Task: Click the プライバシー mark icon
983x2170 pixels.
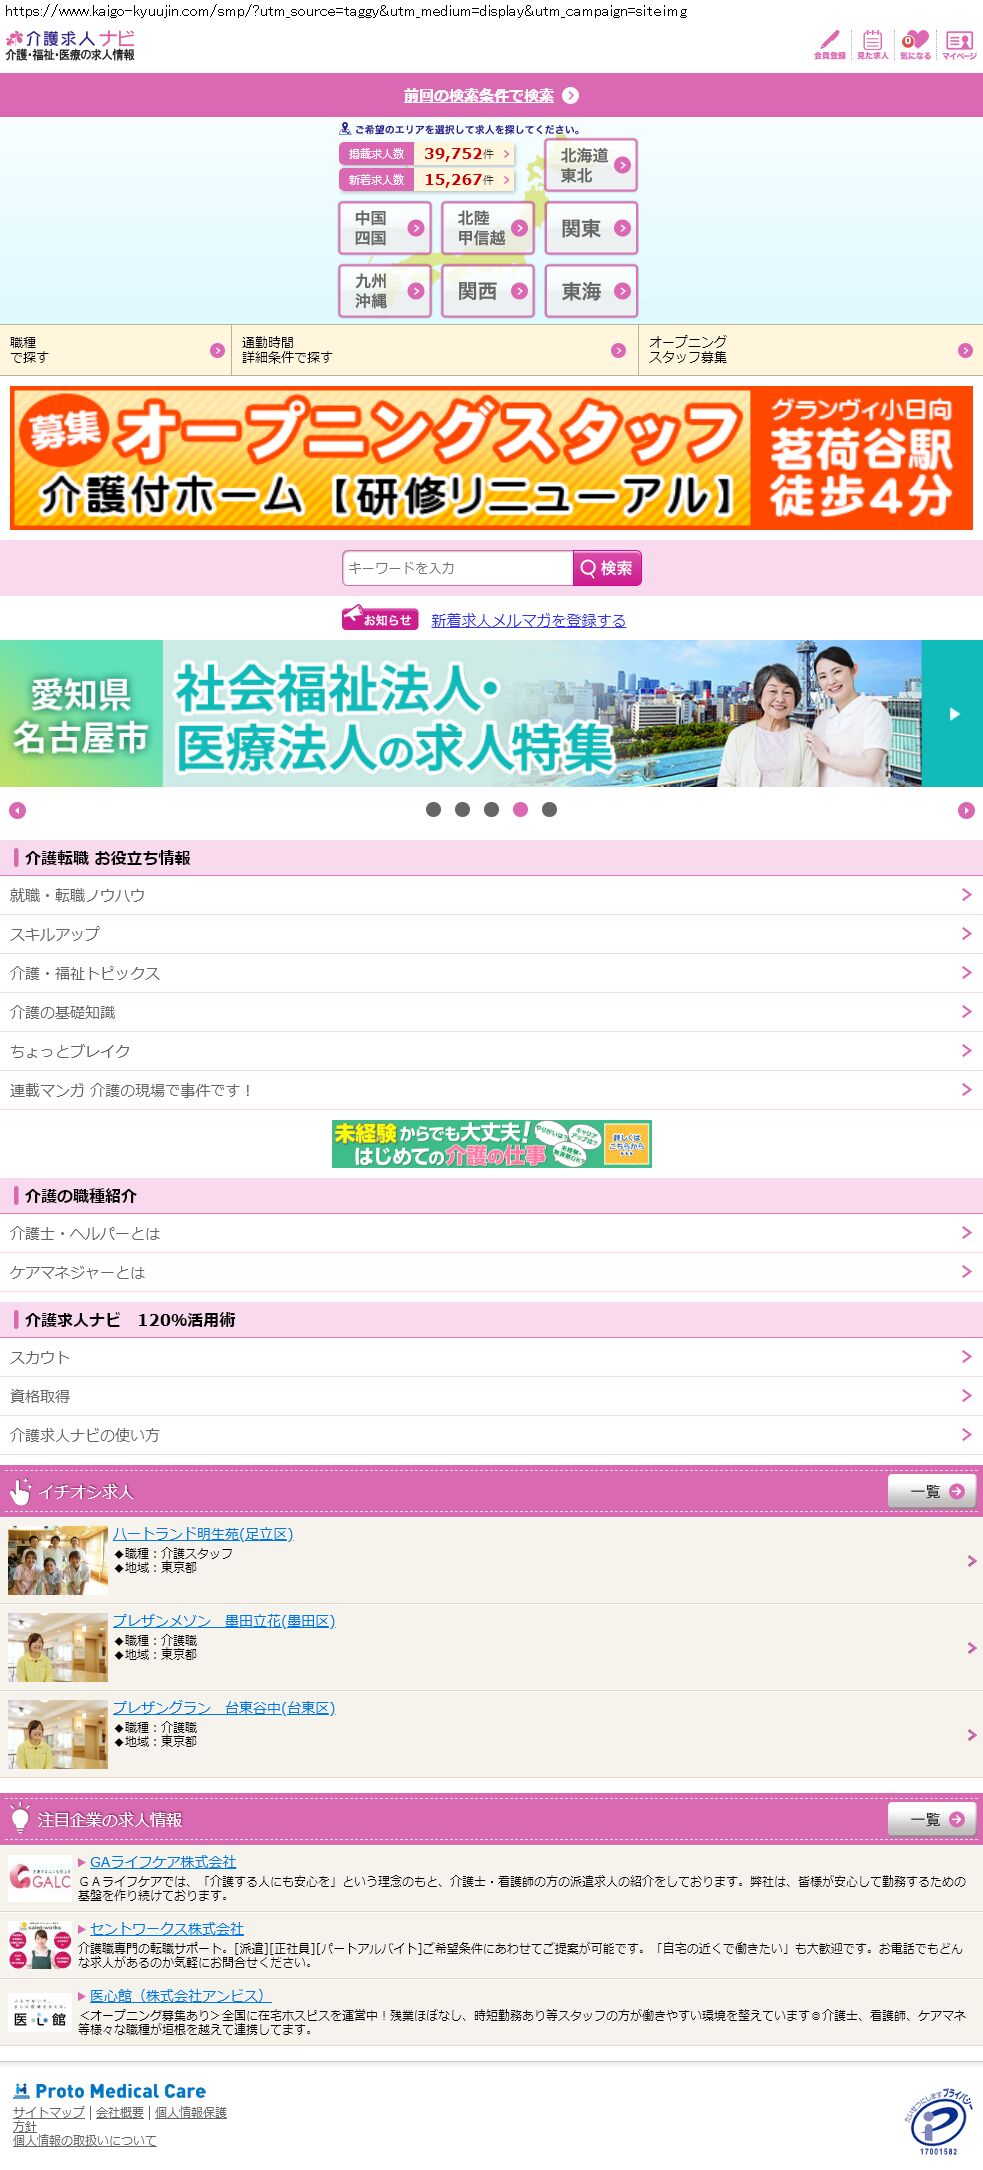Action: pos(938,2122)
